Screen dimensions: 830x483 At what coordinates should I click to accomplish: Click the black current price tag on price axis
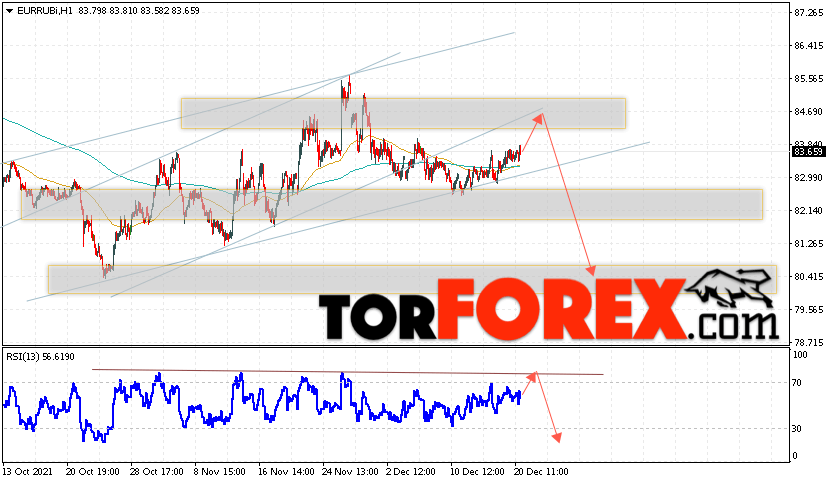[x=808, y=152]
